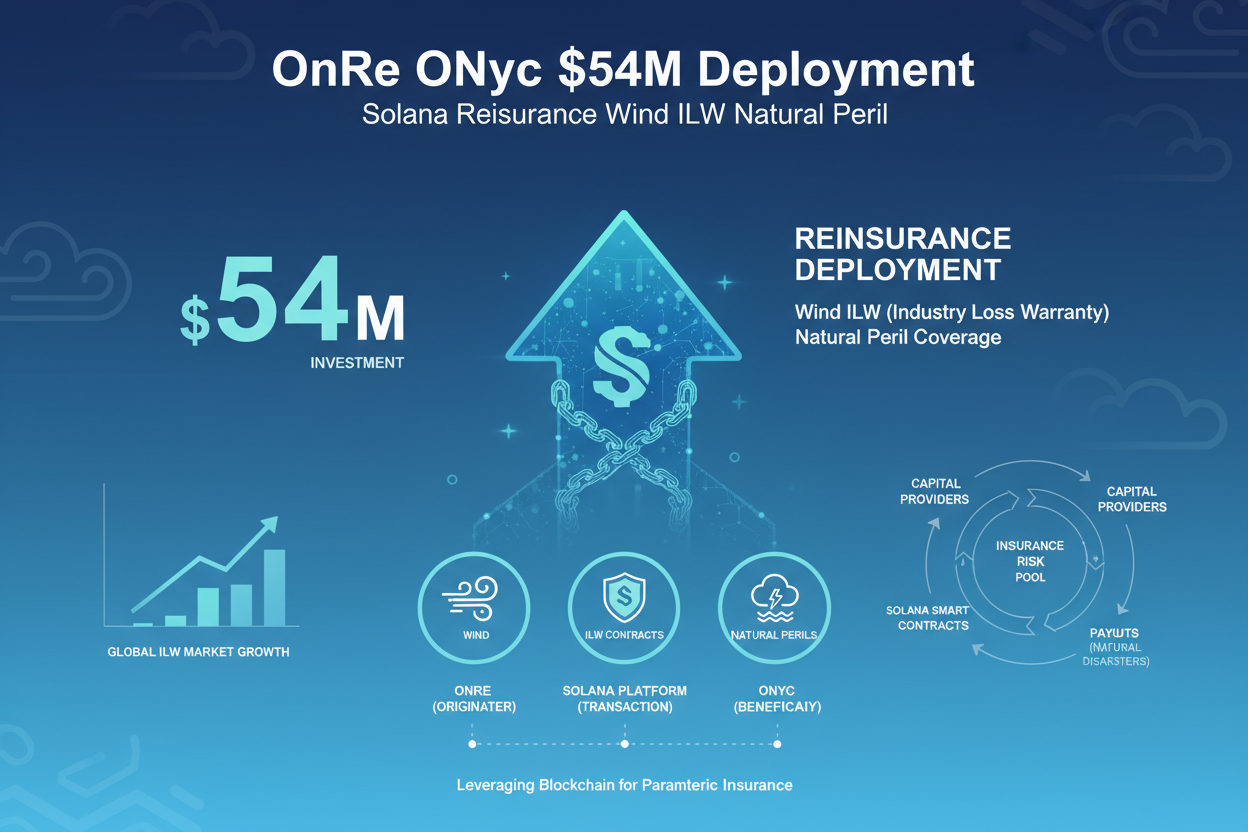Click the 'SOLANA PLATFORM (TRANSACTION)' label
Viewport: 1248px width, 832px height.
625,699
